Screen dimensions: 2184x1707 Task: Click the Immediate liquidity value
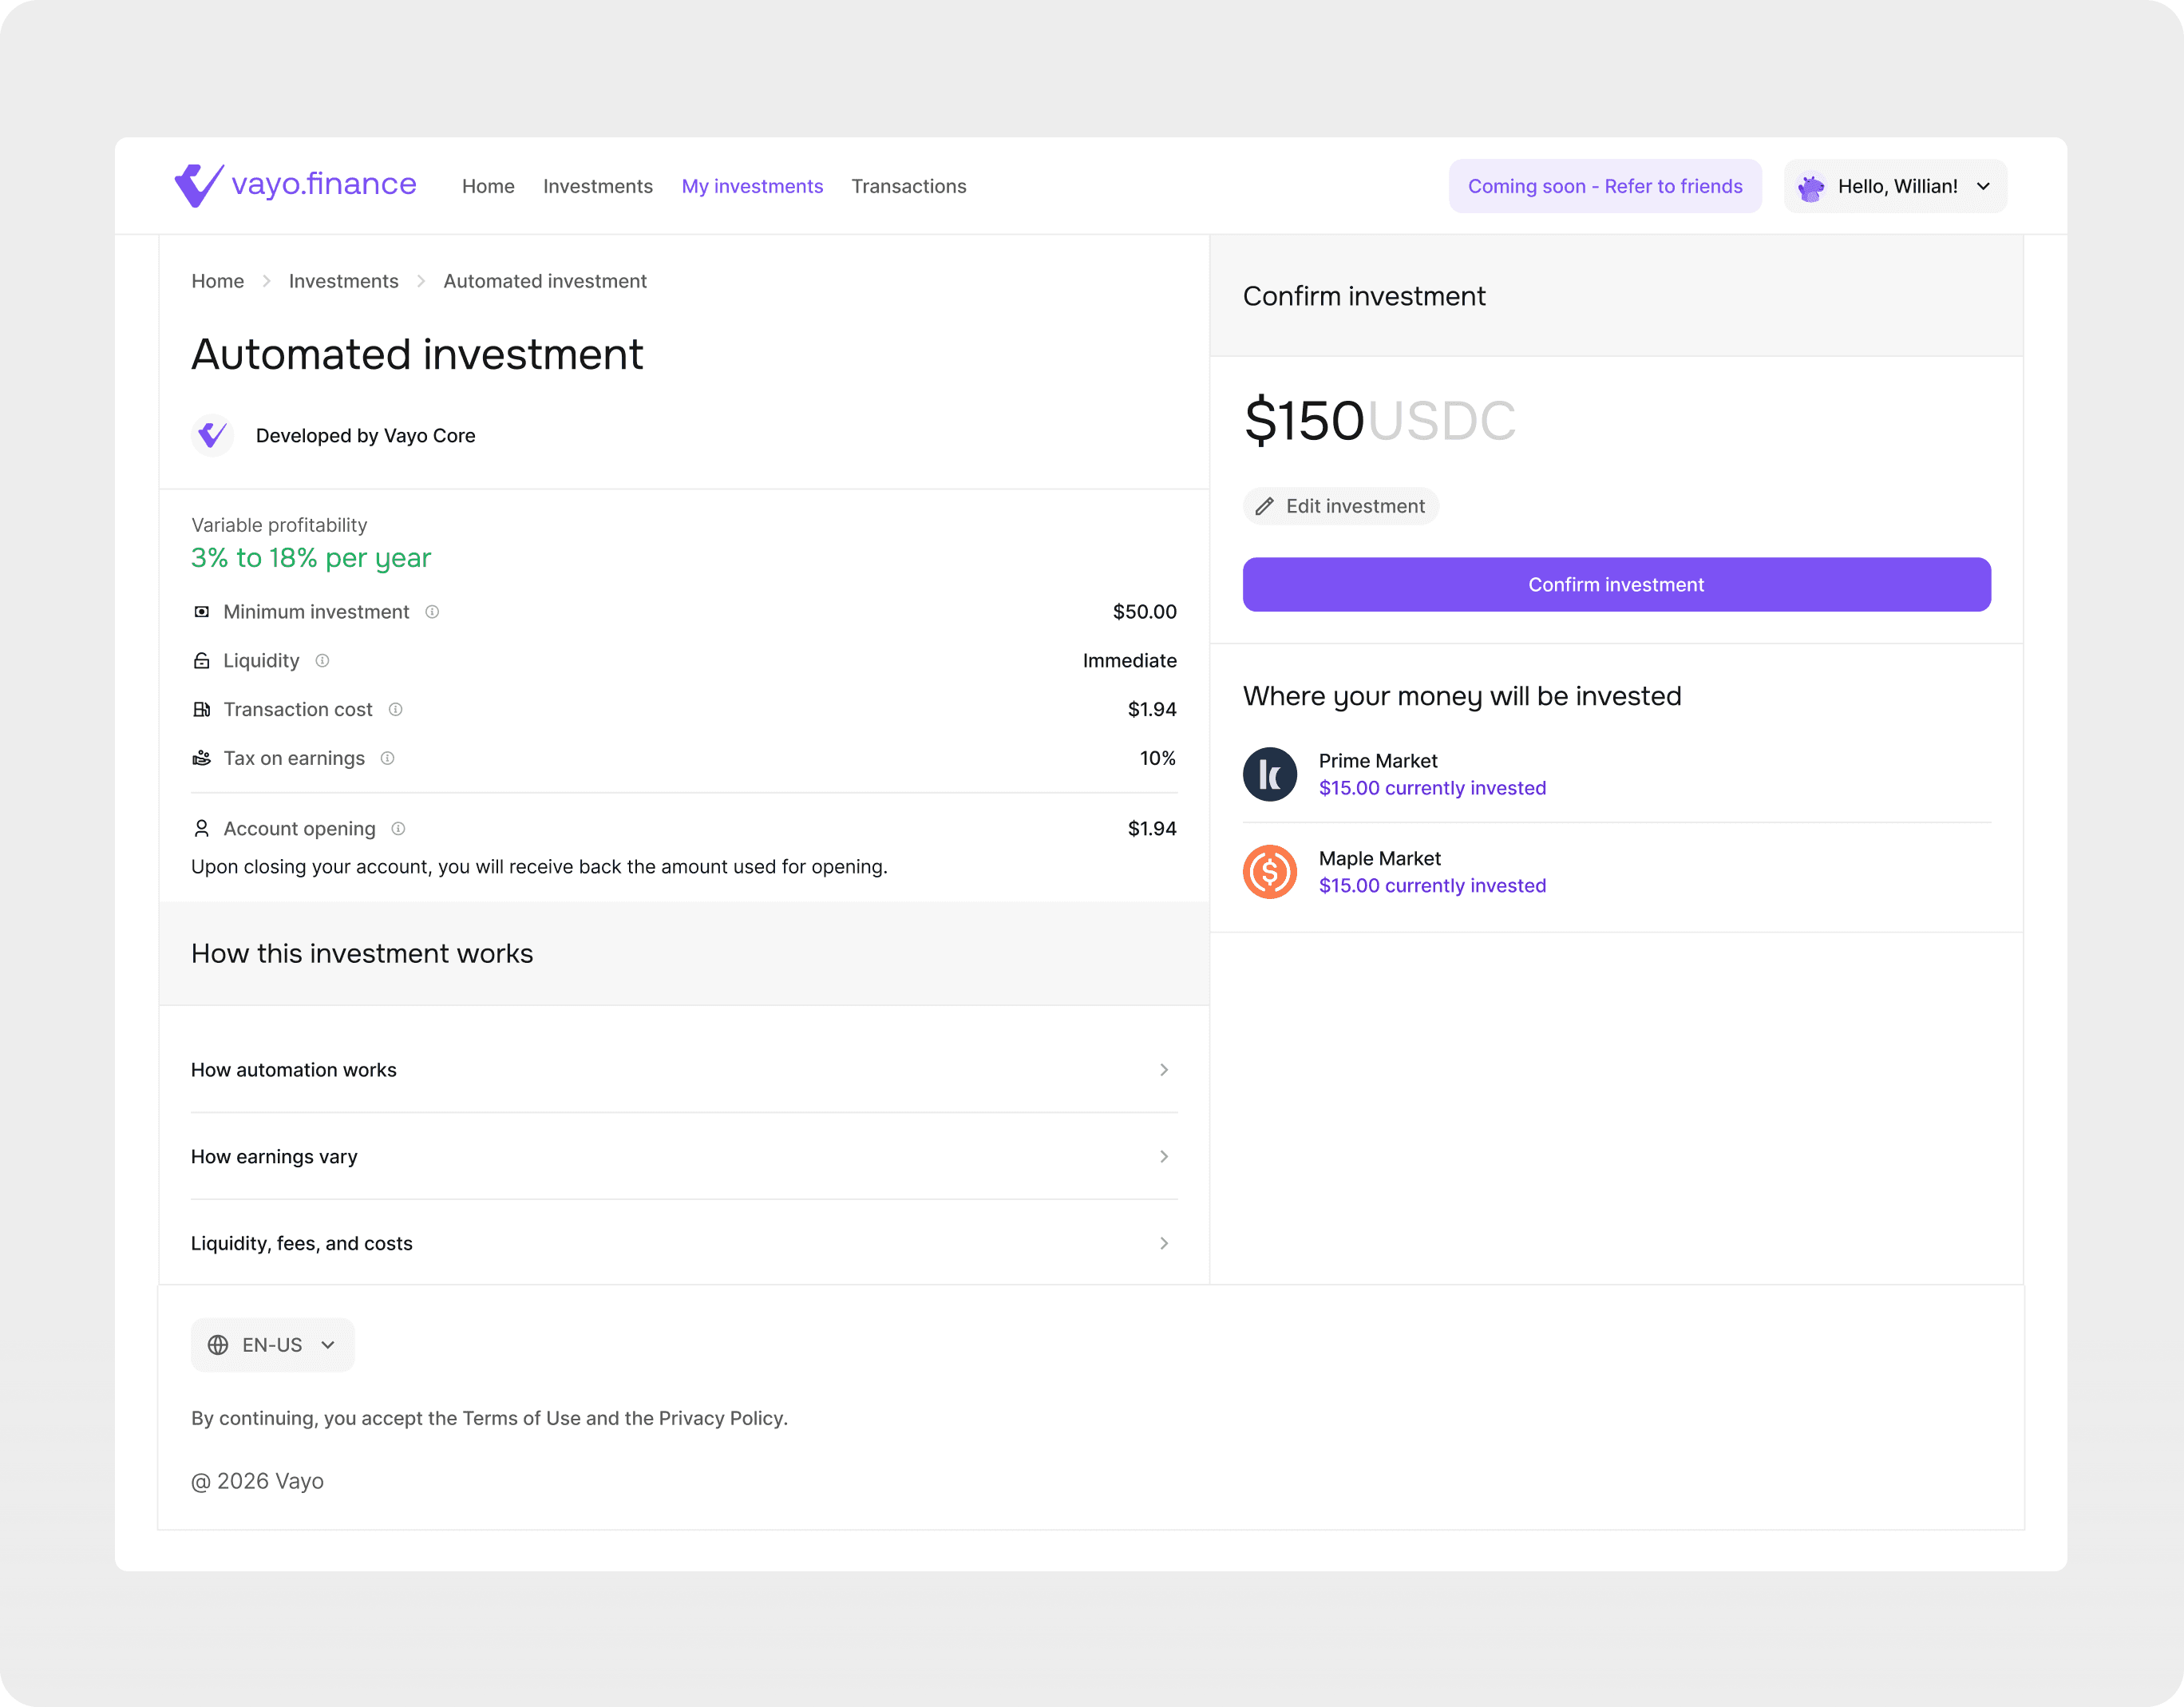pyautogui.click(x=1129, y=661)
